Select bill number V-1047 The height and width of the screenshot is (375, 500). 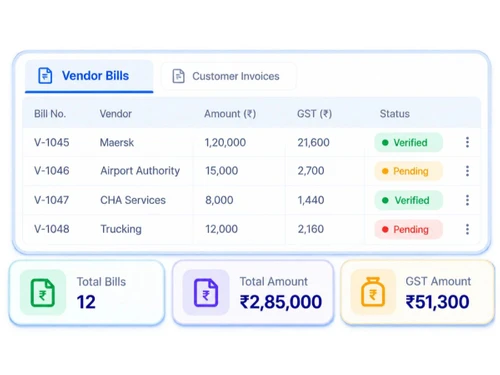tap(52, 200)
